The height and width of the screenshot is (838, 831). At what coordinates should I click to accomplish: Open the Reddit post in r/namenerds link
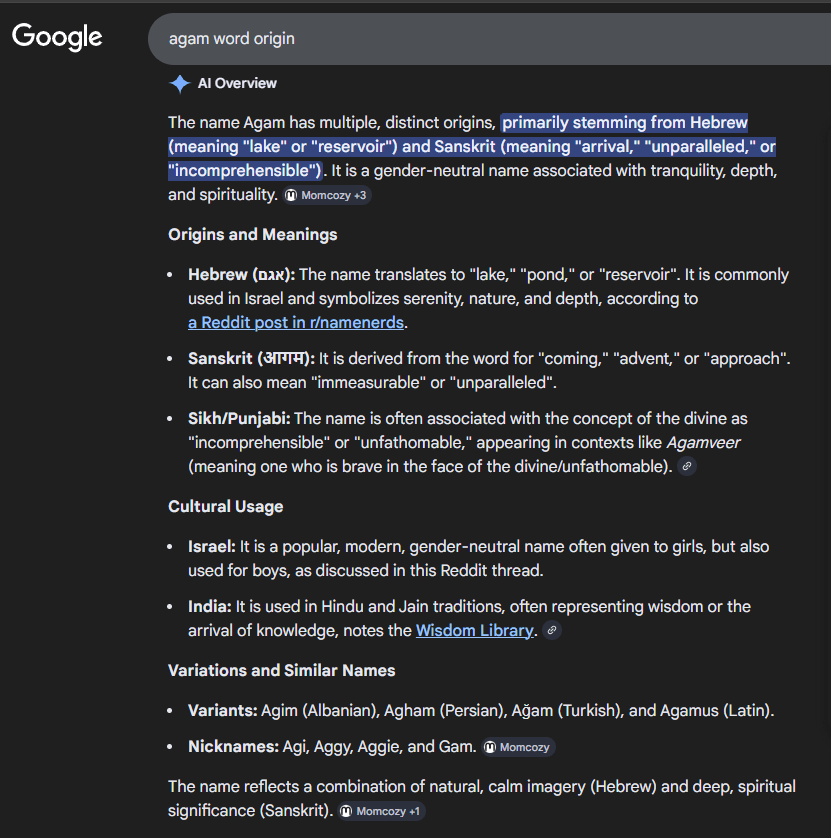coord(296,322)
